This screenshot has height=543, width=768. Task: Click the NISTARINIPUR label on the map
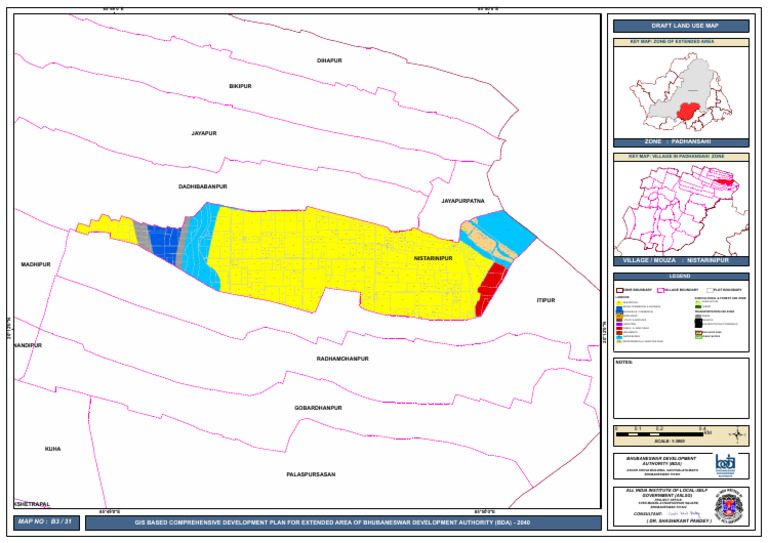[433, 258]
